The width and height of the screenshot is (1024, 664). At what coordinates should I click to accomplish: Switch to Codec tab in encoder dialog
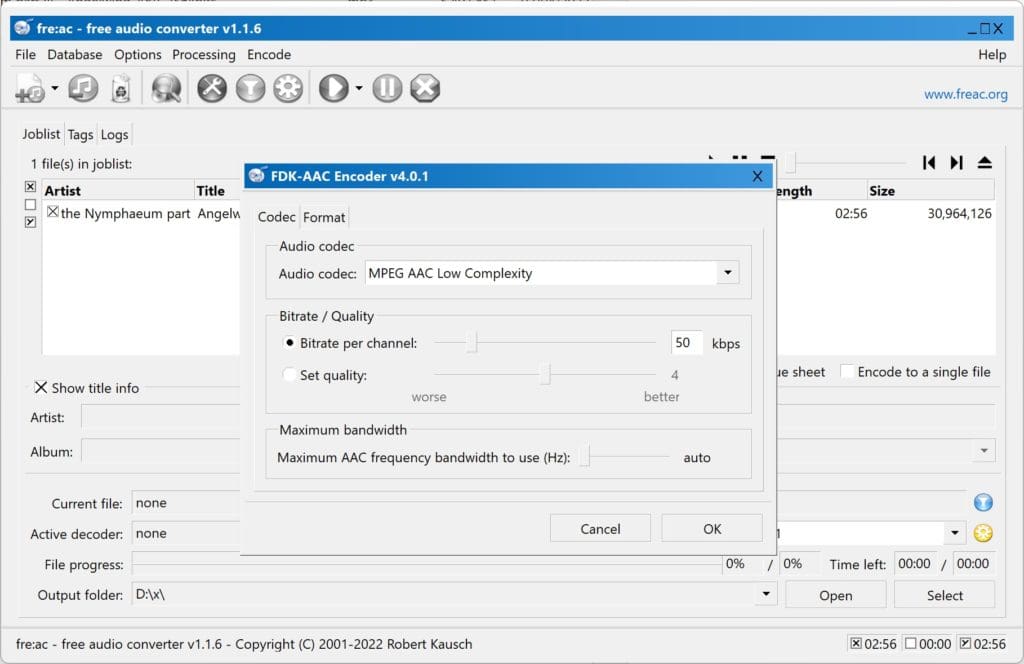click(276, 217)
